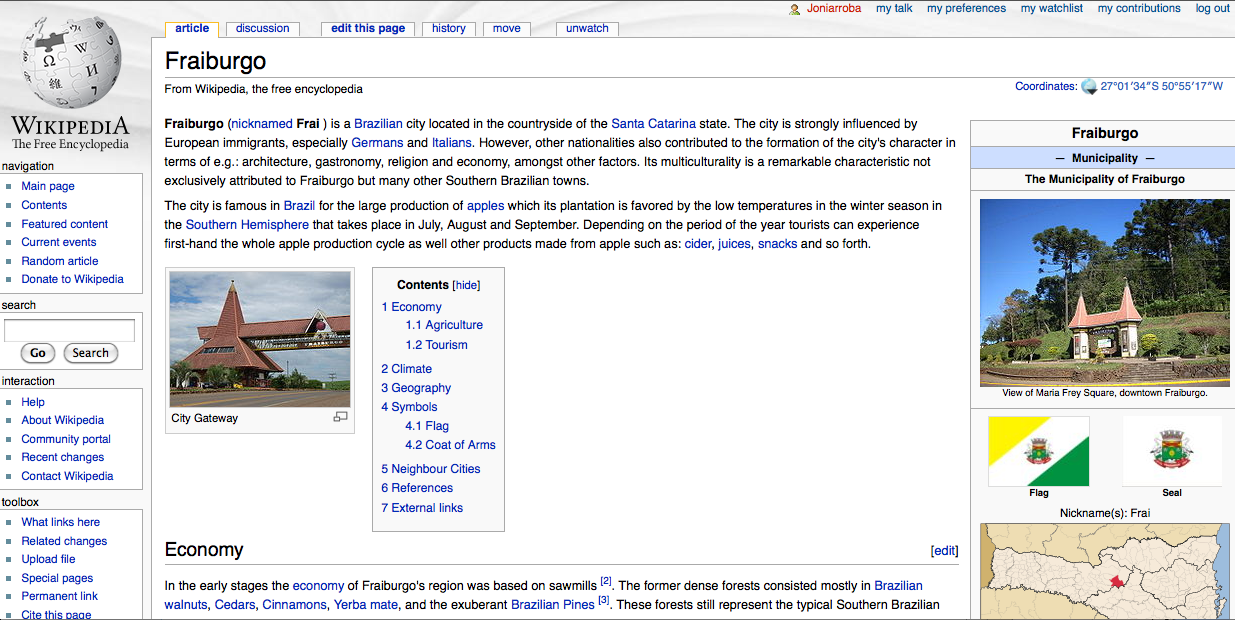Follow the cider link
Screen dimensions: 1235x620
pyautogui.click(x=698, y=244)
